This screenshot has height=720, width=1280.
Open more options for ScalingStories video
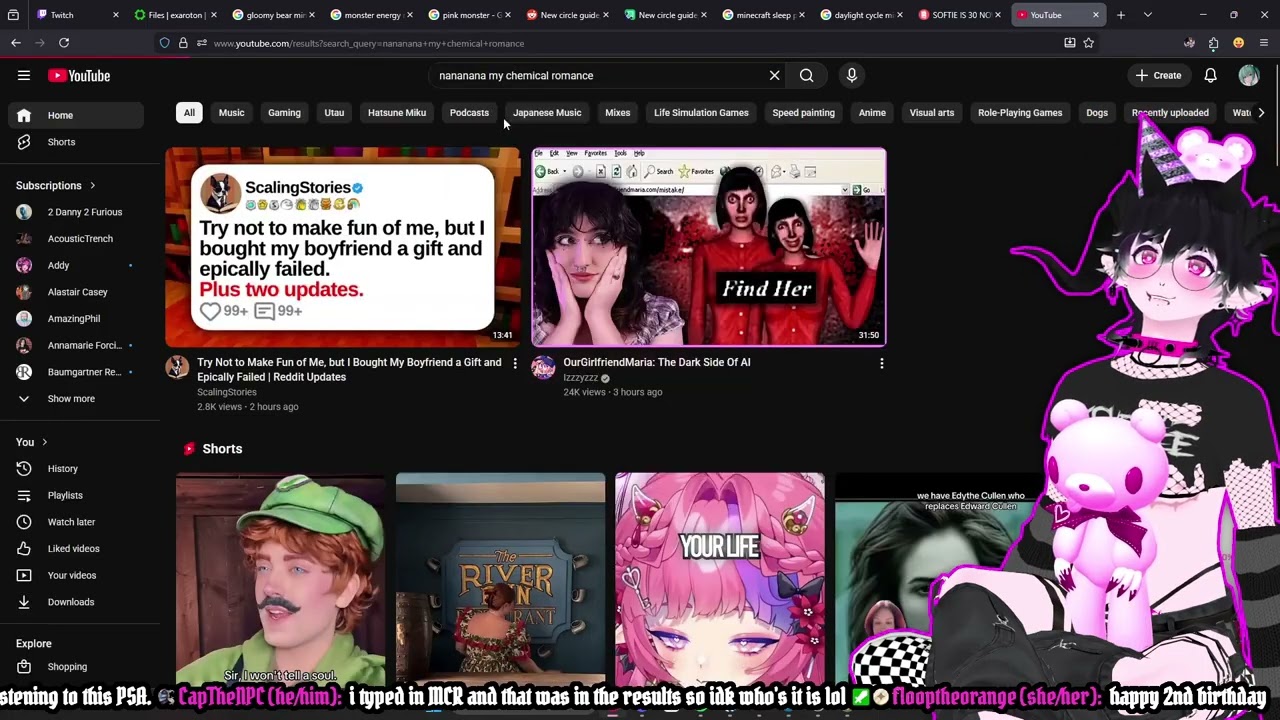click(x=515, y=363)
